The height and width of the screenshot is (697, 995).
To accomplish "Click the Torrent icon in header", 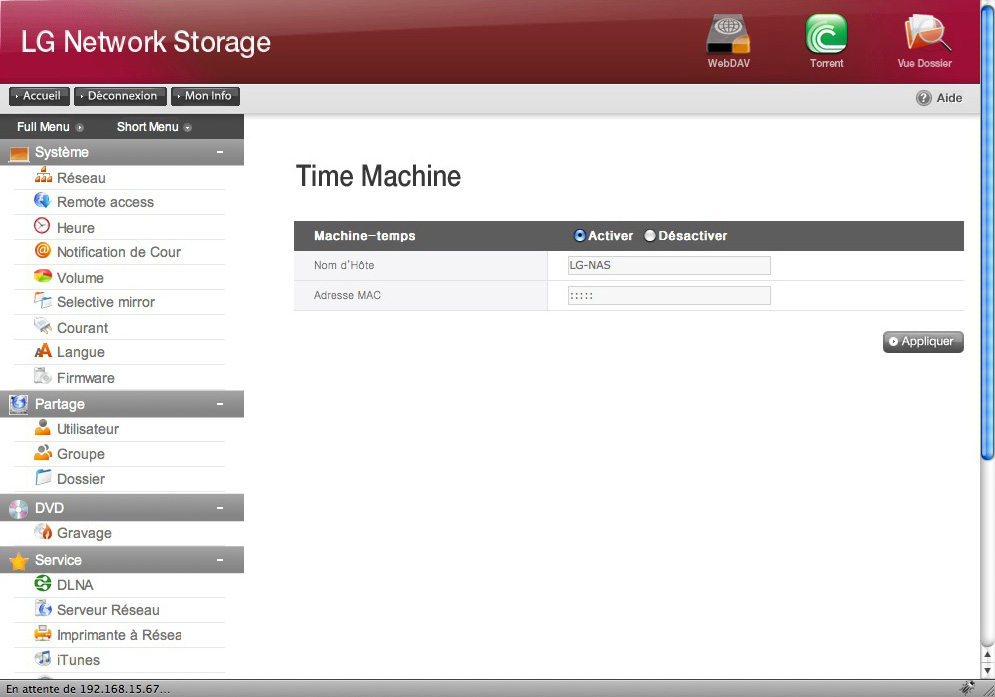I will (826, 35).
